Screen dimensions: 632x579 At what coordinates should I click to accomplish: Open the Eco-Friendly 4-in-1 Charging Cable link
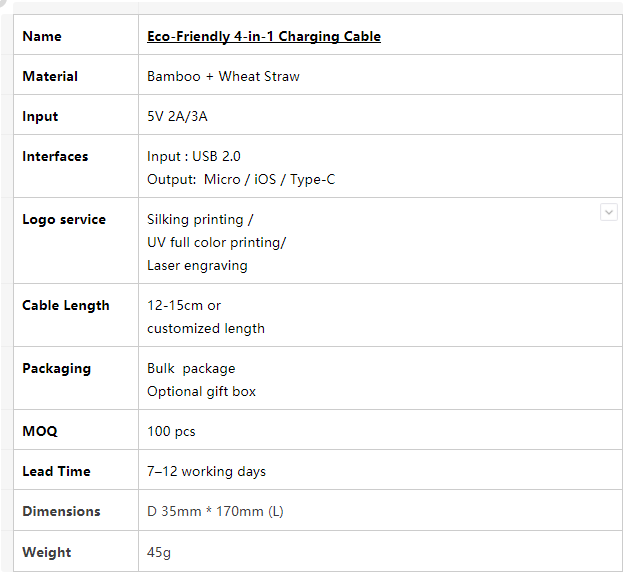coord(264,36)
